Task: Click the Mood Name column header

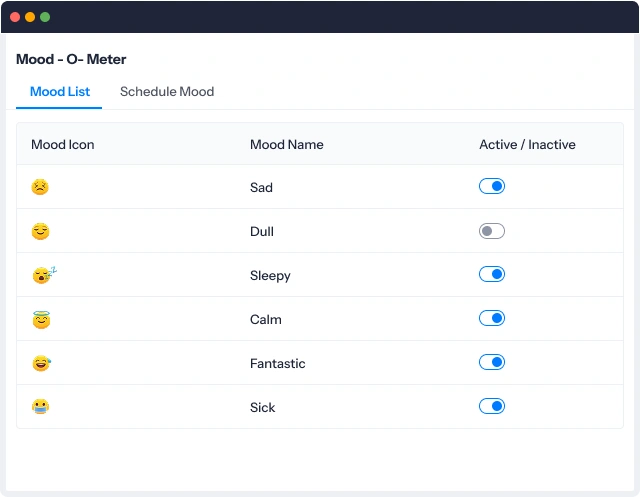Action: pos(287,144)
